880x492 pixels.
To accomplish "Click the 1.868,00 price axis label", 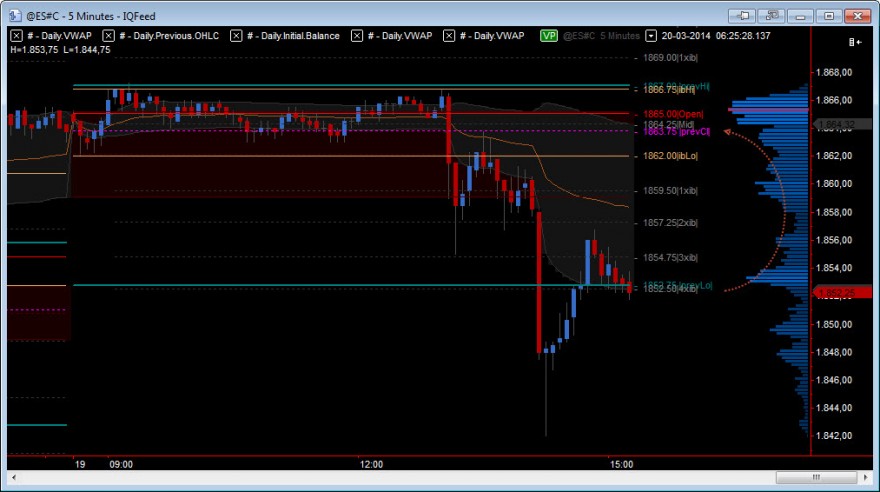I will (833, 72).
